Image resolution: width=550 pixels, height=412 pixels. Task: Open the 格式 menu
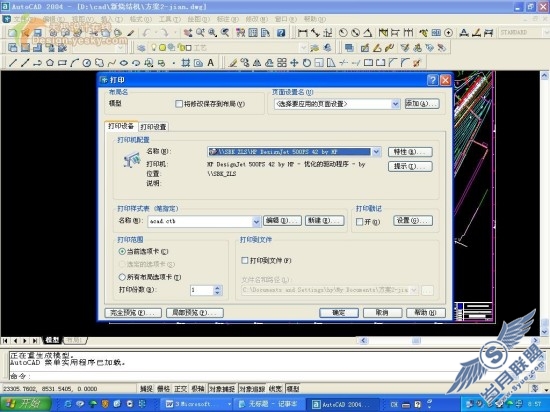(141, 19)
